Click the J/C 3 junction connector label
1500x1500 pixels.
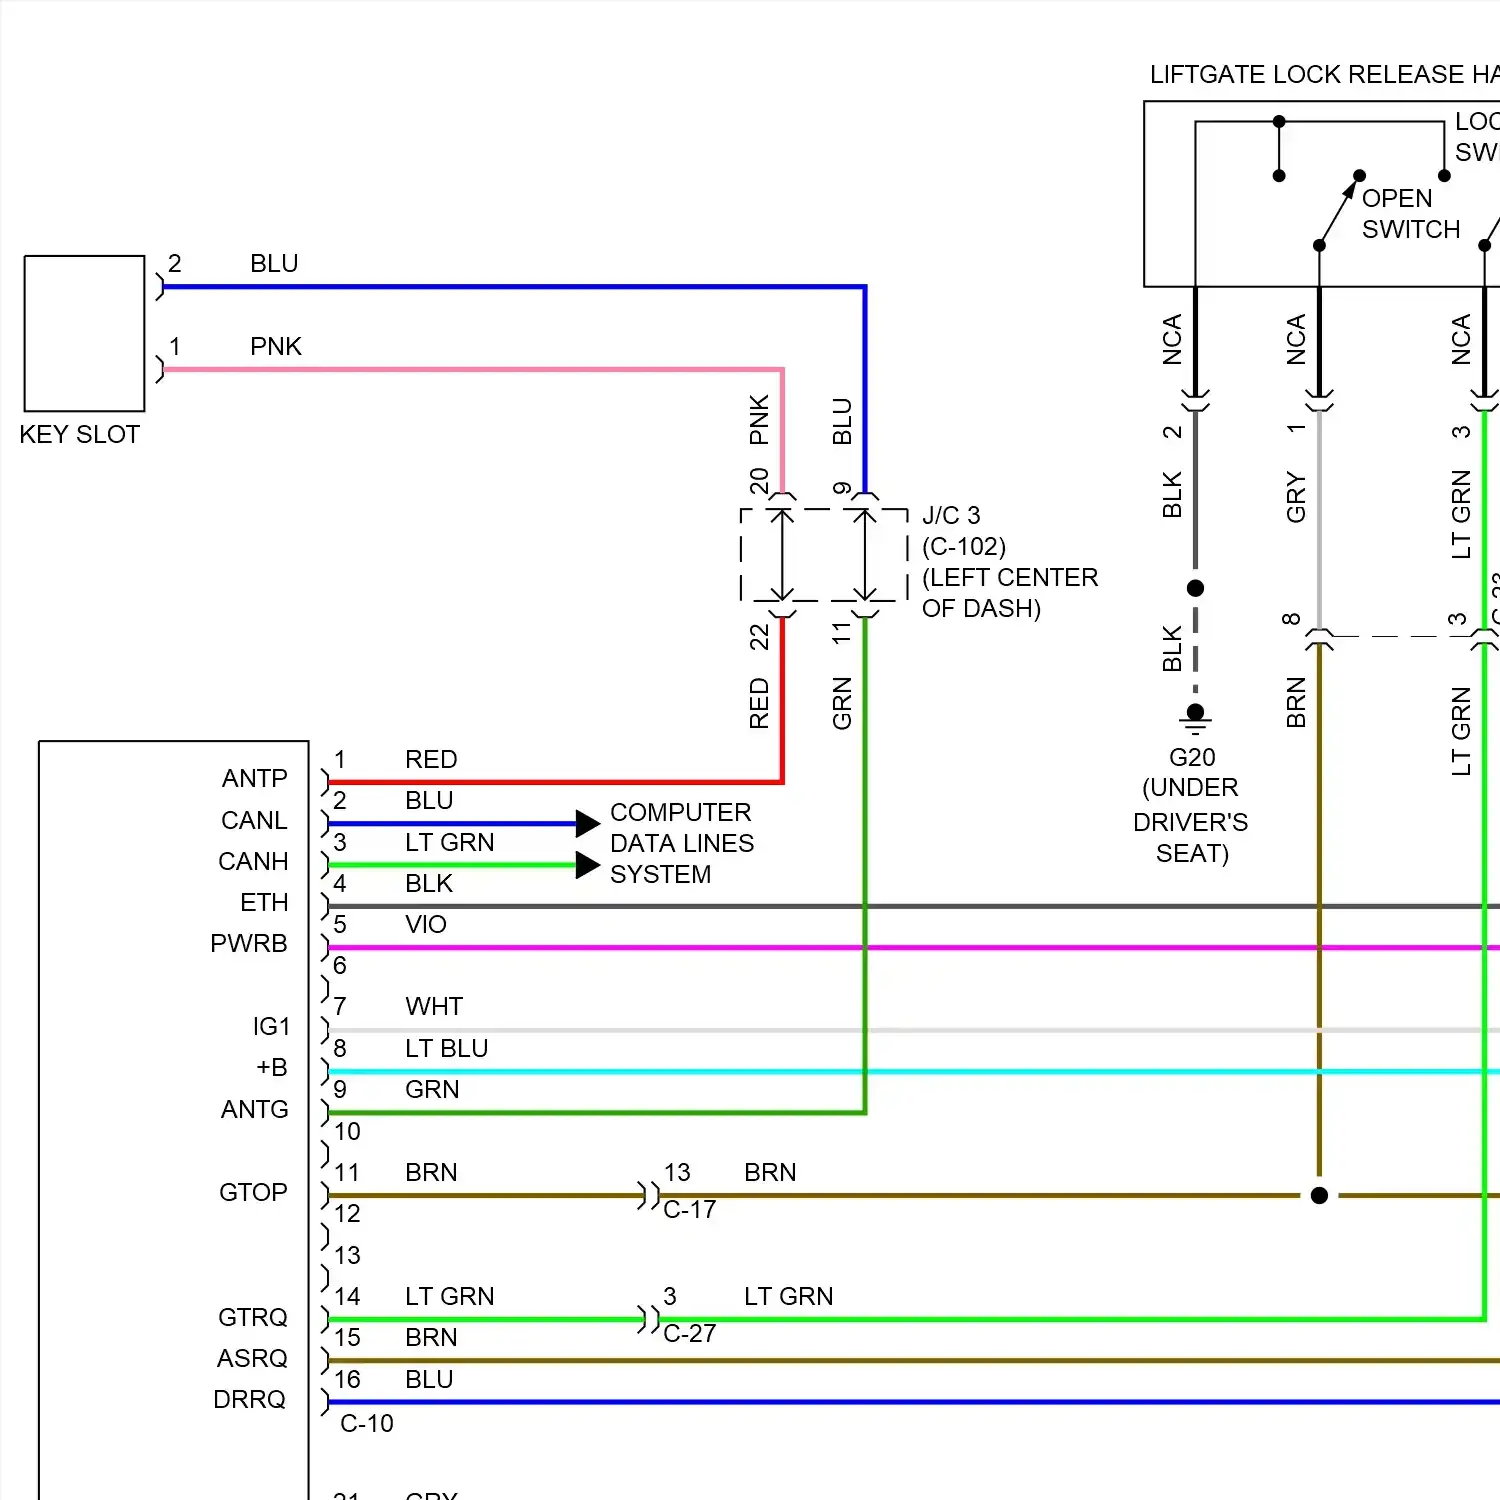(x=951, y=515)
